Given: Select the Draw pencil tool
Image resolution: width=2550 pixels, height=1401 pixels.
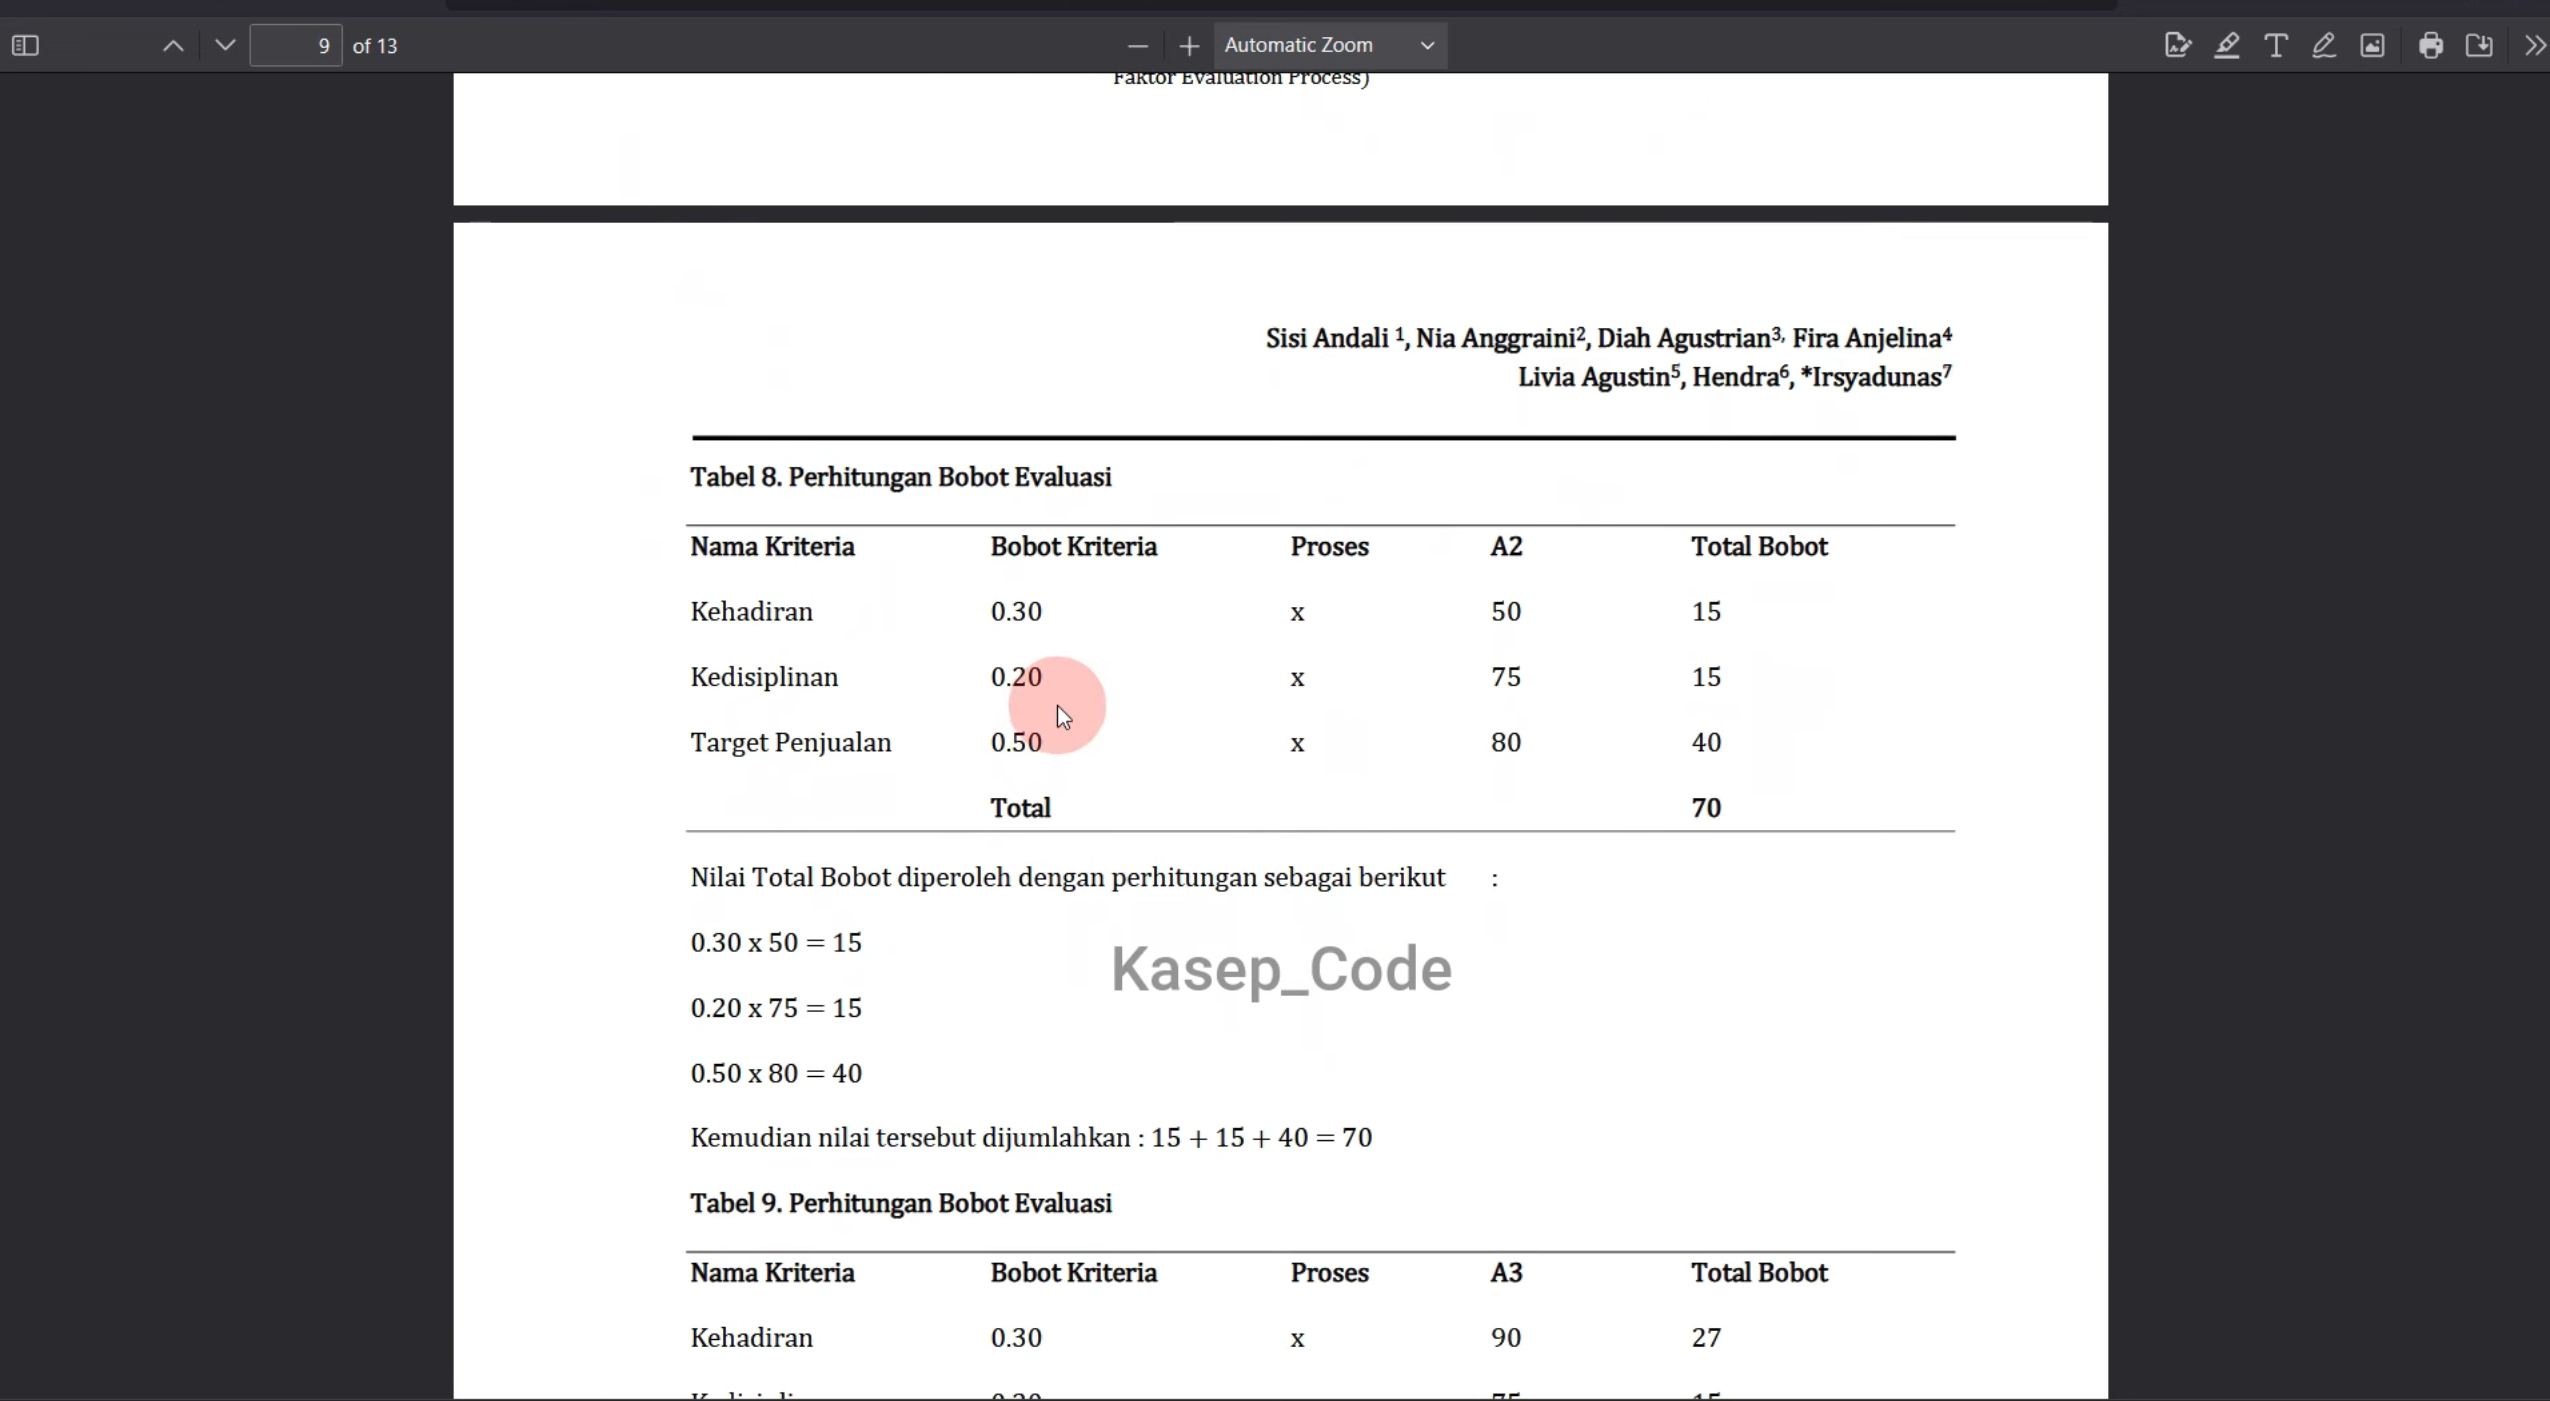Looking at the screenshot, I should pos(2324,46).
